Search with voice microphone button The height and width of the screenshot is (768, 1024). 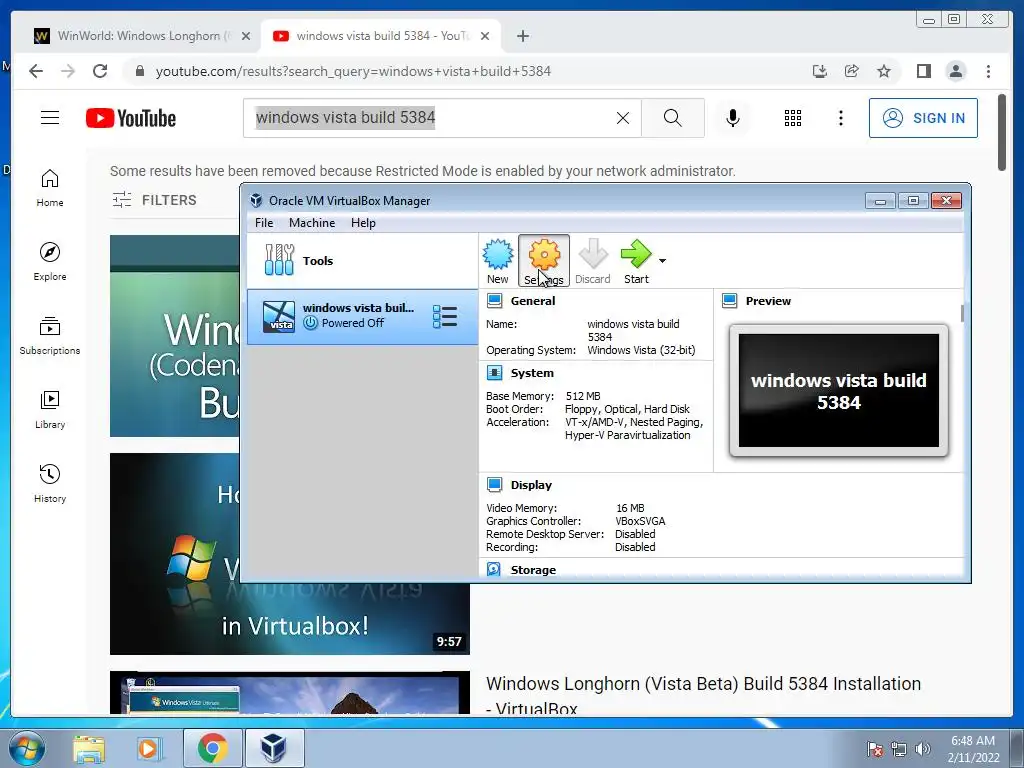pyautogui.click(x=733, y=118)
